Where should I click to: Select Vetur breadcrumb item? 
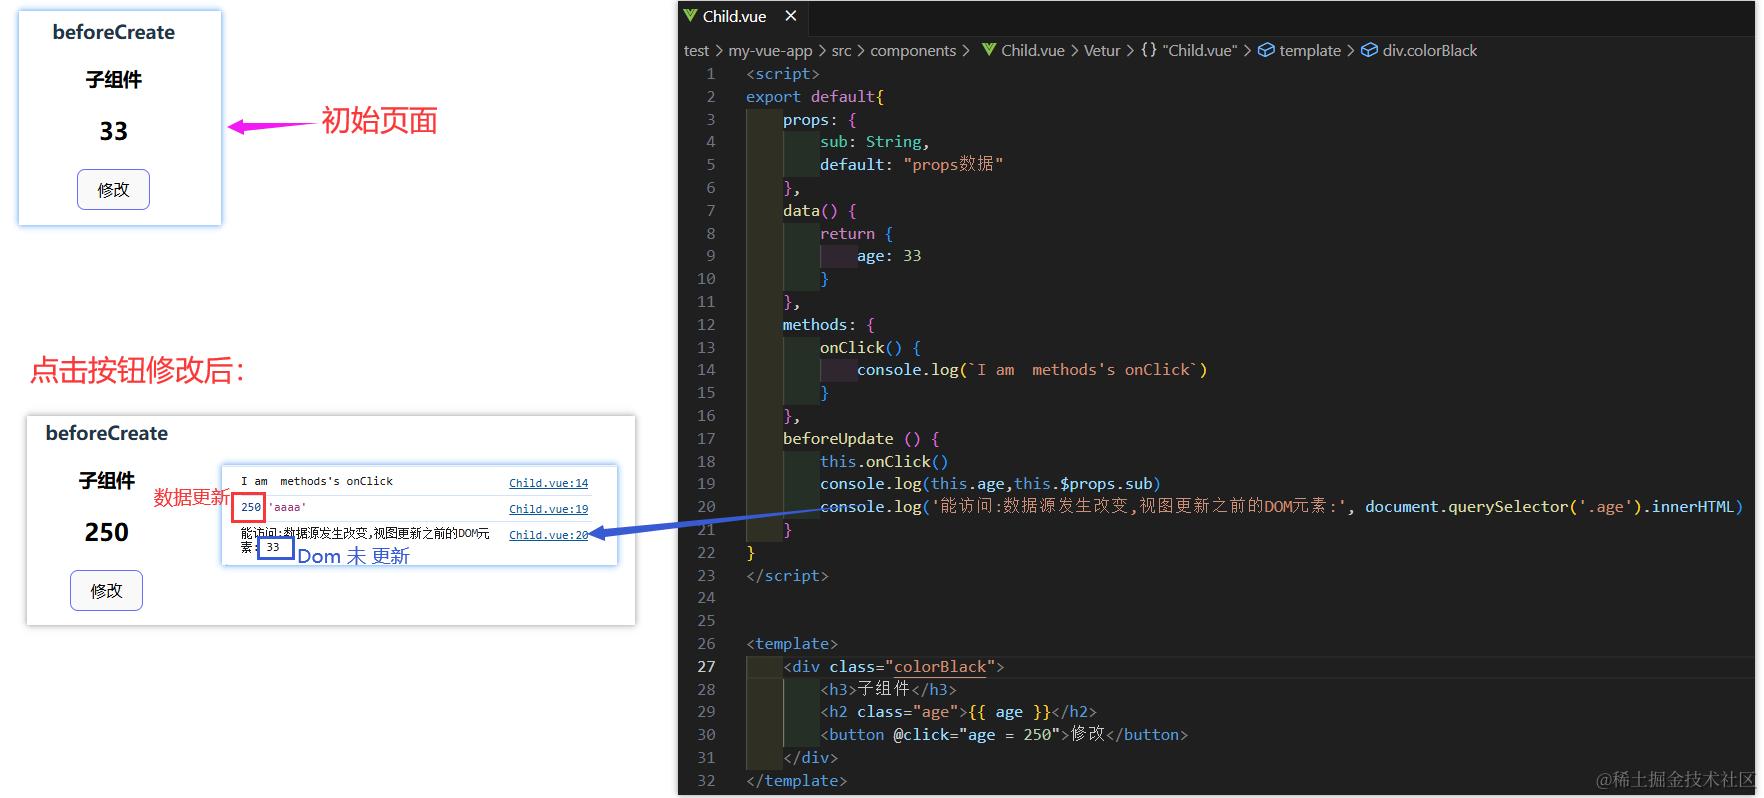click(x=1102, y=51)
